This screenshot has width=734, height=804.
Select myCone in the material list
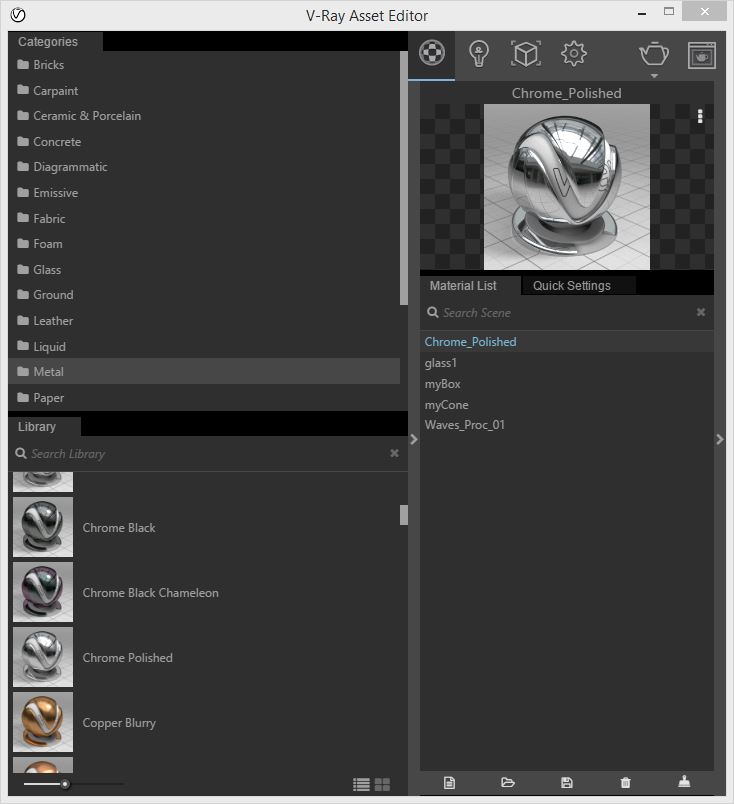(567, 405)
